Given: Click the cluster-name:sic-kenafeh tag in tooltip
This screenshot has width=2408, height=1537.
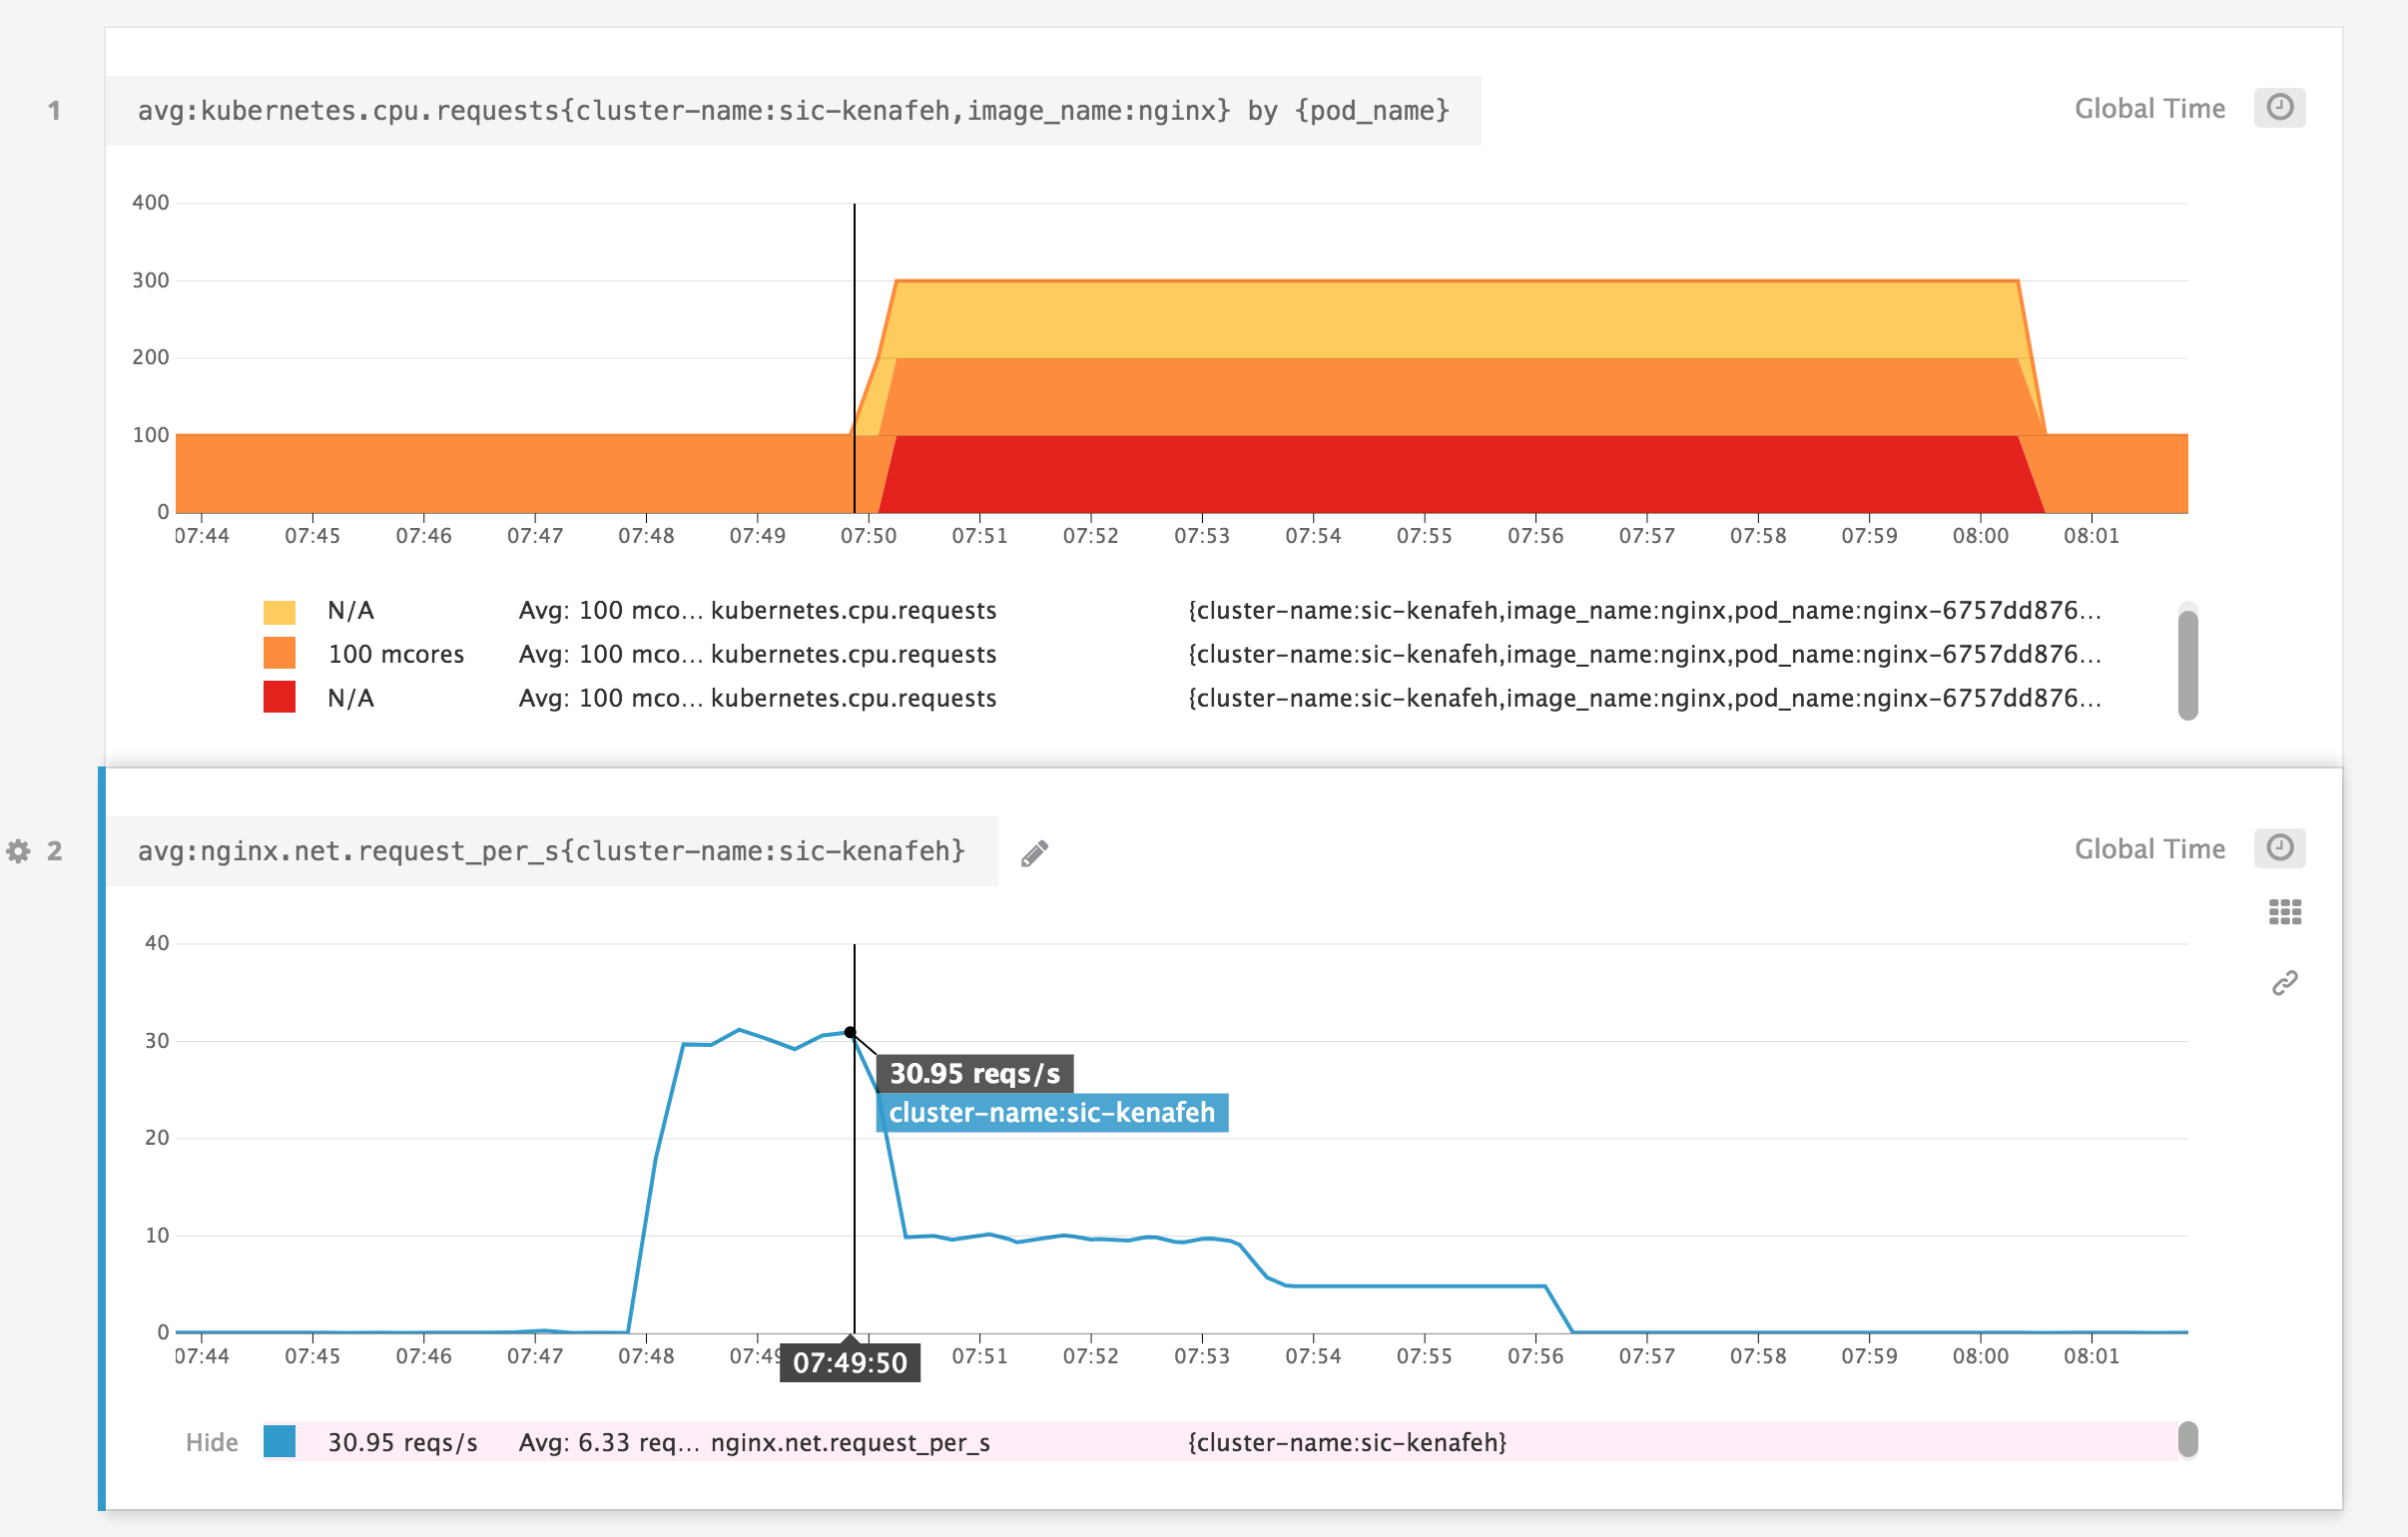Looking at the screenshot, I should pyautogui.click(x=1052, y=1111).
